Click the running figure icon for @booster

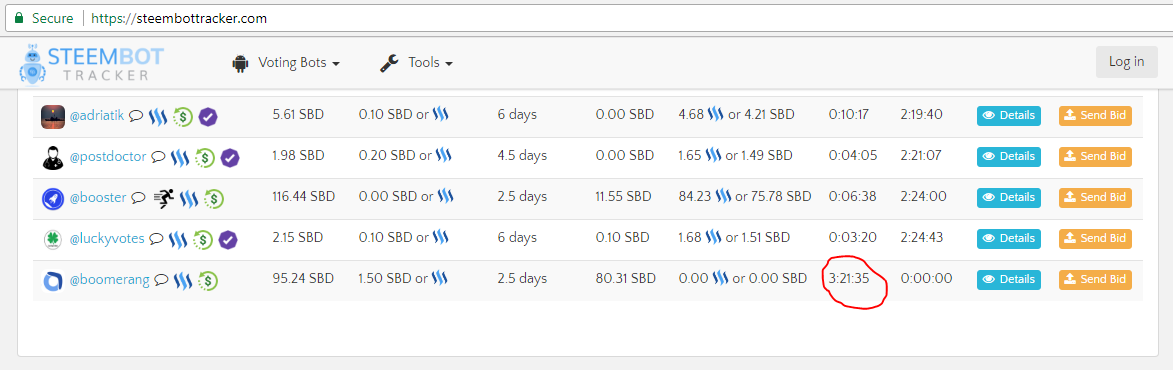pyautogui.click(x=163, y=198)
